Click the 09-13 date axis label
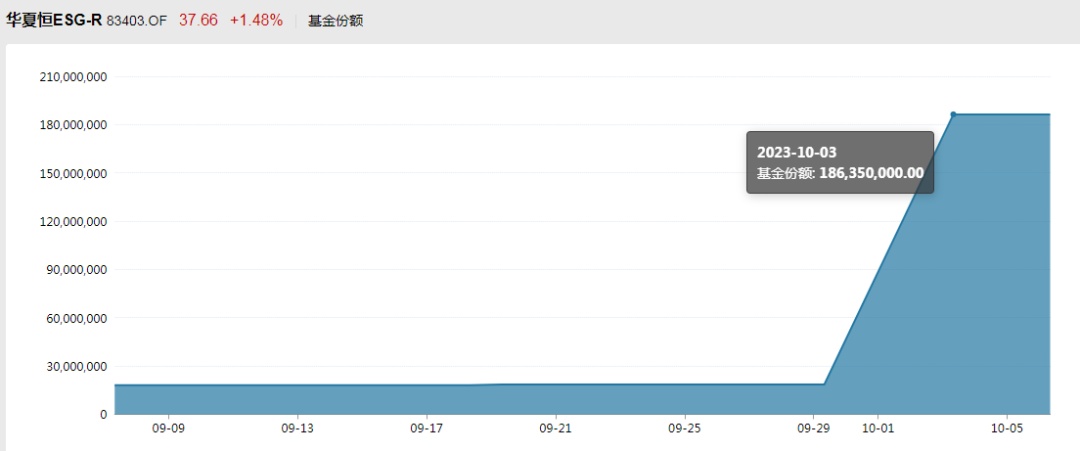Screen dimensions: 1080x451 click(x=297, y=428)
